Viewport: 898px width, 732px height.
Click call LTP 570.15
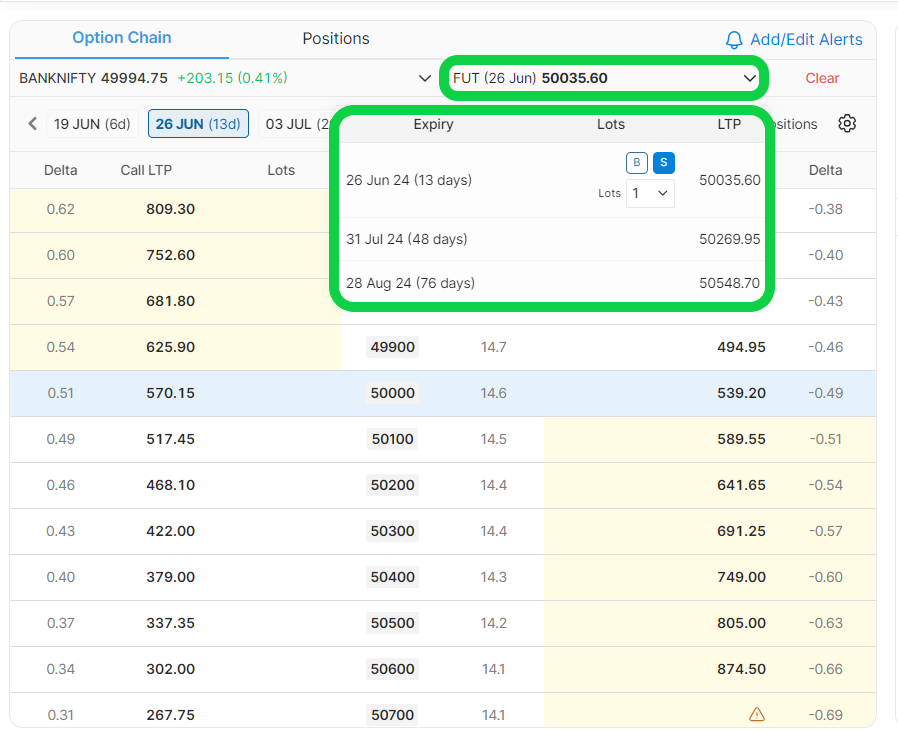[x=170, y=393]
